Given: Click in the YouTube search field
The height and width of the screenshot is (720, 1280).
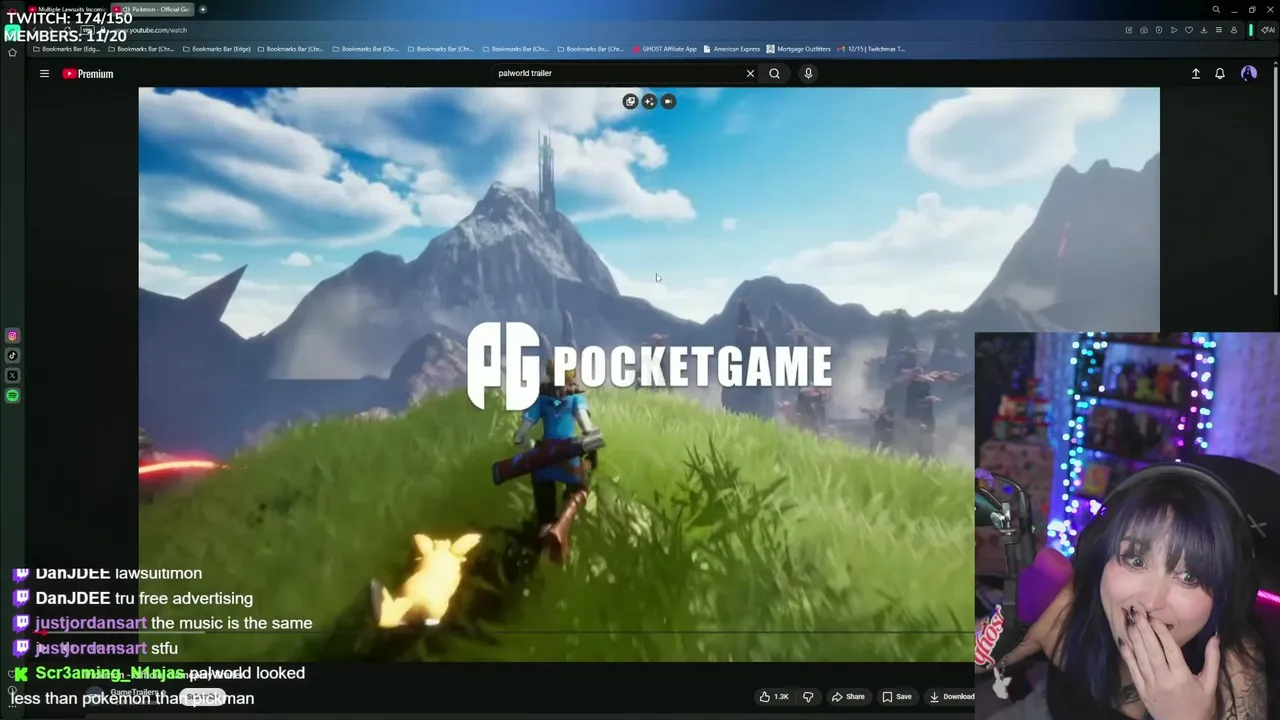Looking at the screenshot, I should [x=620, y=73].
